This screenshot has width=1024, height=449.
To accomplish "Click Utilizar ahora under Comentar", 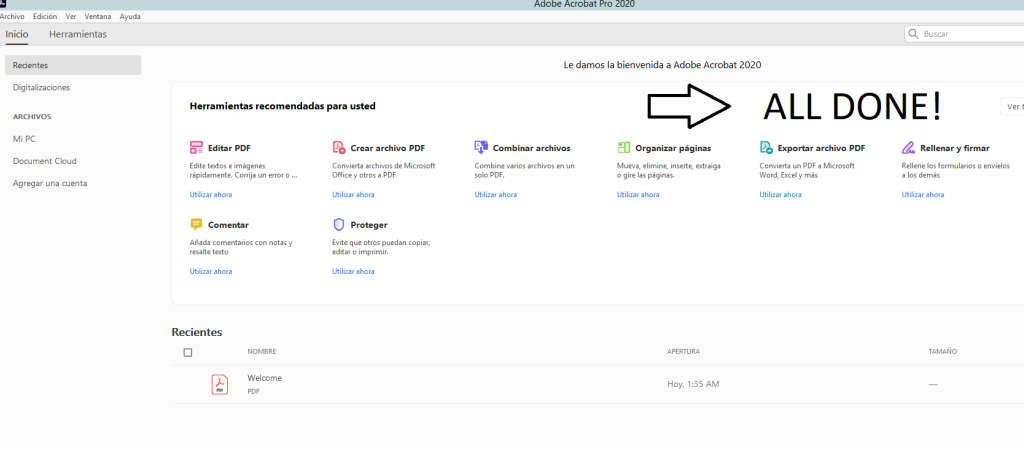I will (211, 271).
